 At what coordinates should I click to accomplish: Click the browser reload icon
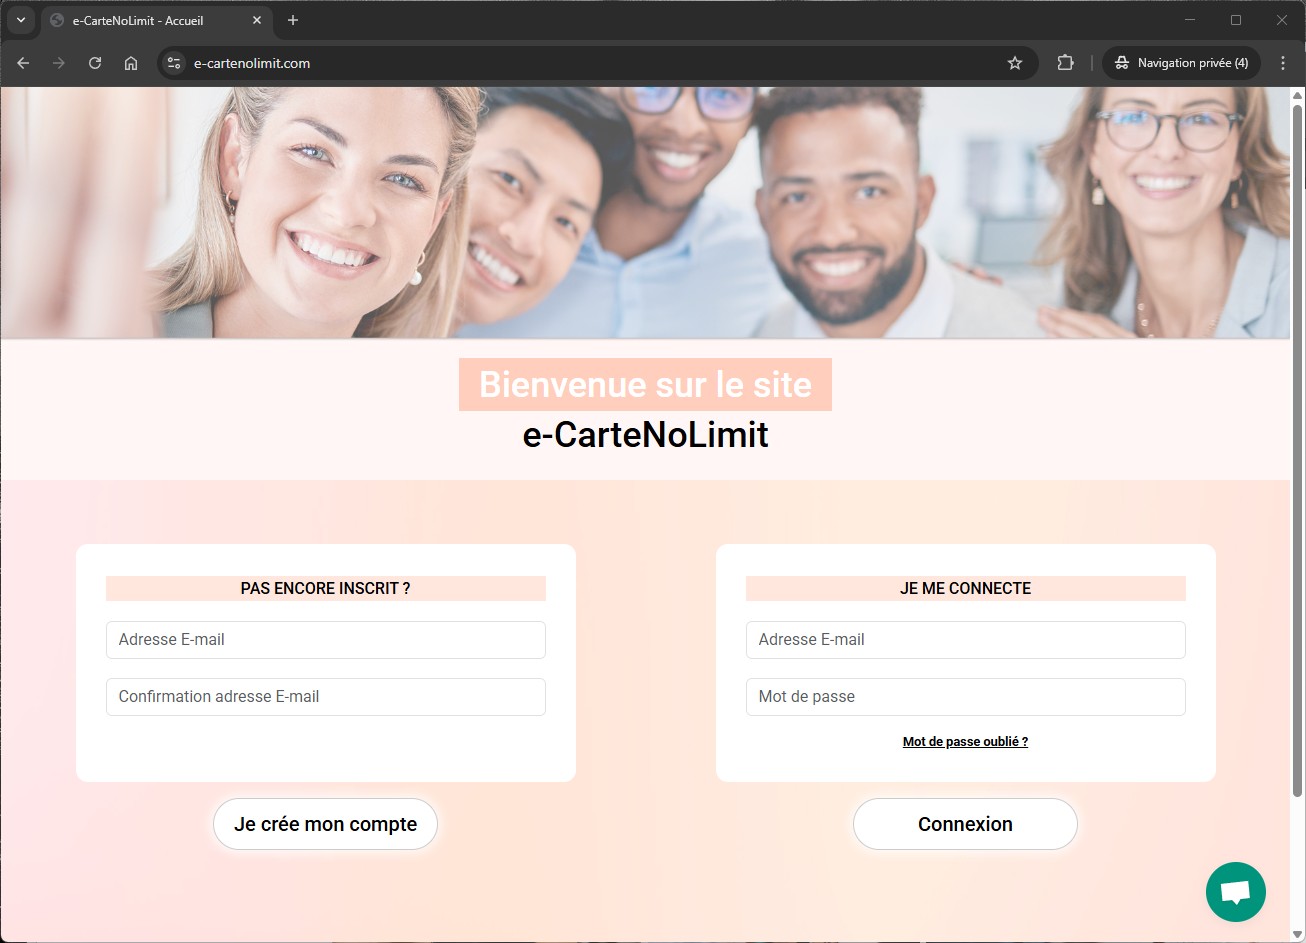pos(95,63)
